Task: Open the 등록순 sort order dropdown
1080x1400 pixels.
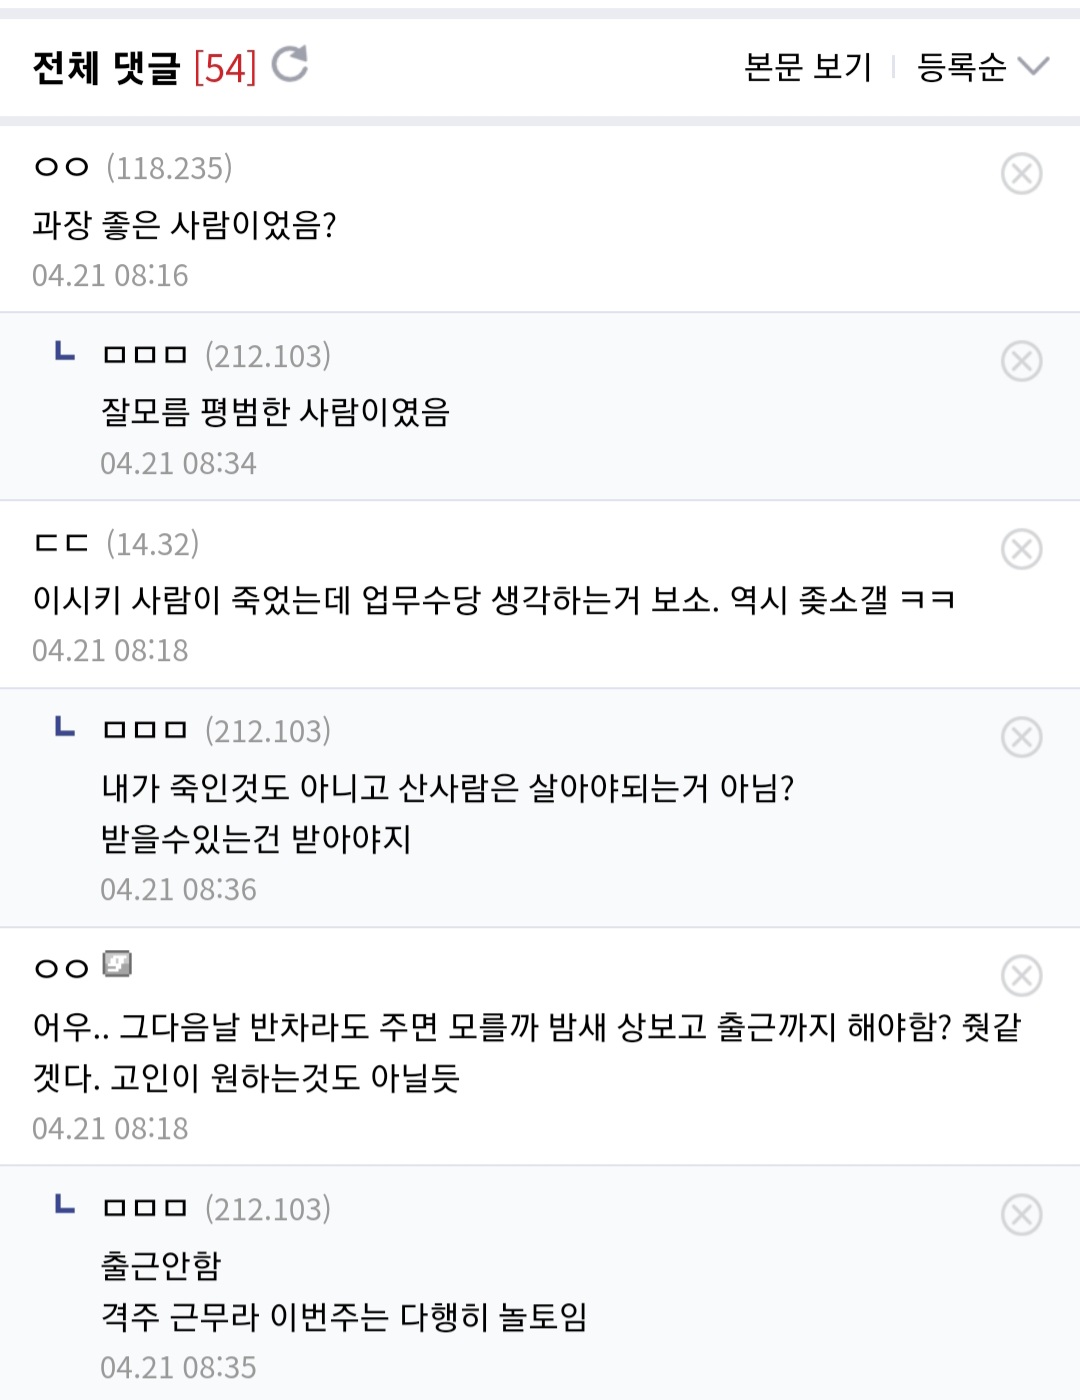Action: coord(961,67)
